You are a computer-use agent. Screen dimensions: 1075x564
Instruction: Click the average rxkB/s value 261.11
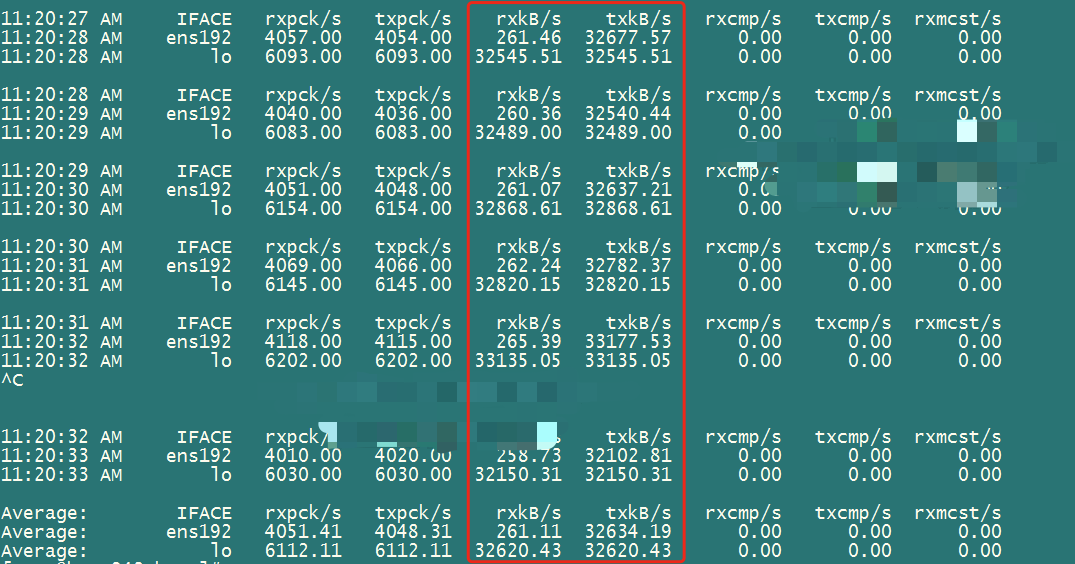pos(528,532)
